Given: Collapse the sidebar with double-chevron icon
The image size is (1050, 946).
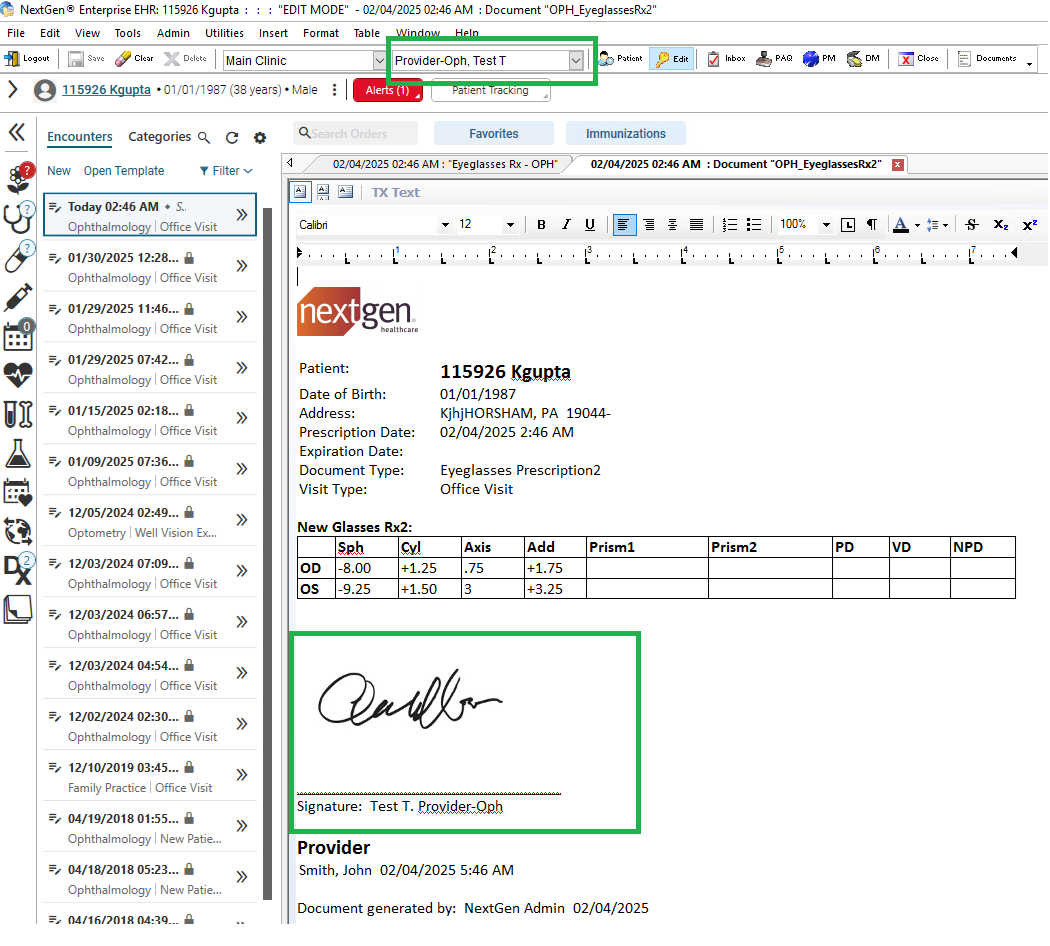Looking at the screenshot, I should point(17,132).
